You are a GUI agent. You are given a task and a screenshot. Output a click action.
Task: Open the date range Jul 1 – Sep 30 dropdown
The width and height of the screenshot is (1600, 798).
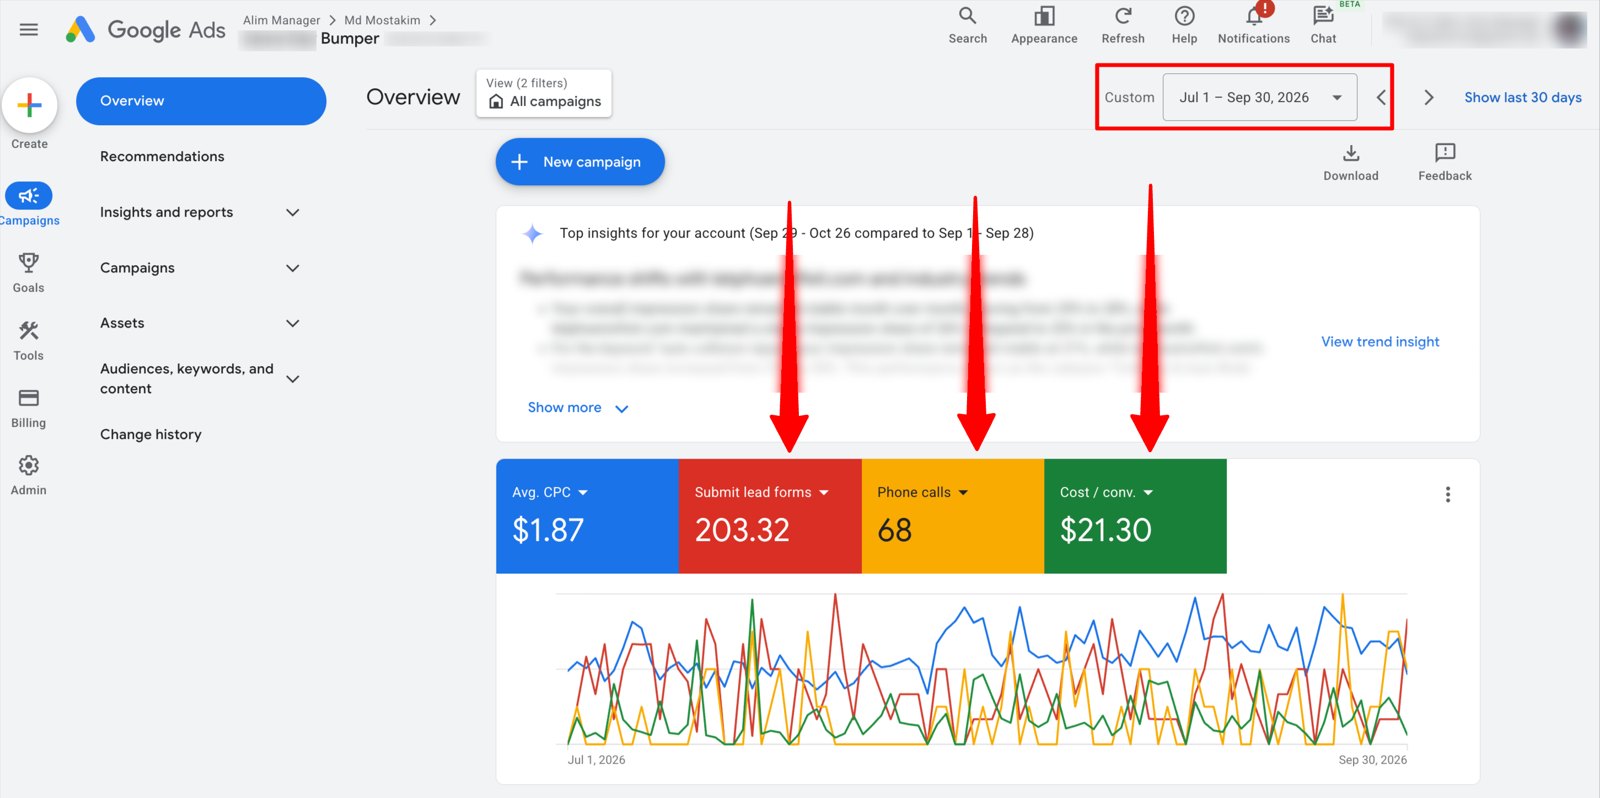pos(1260,97)
